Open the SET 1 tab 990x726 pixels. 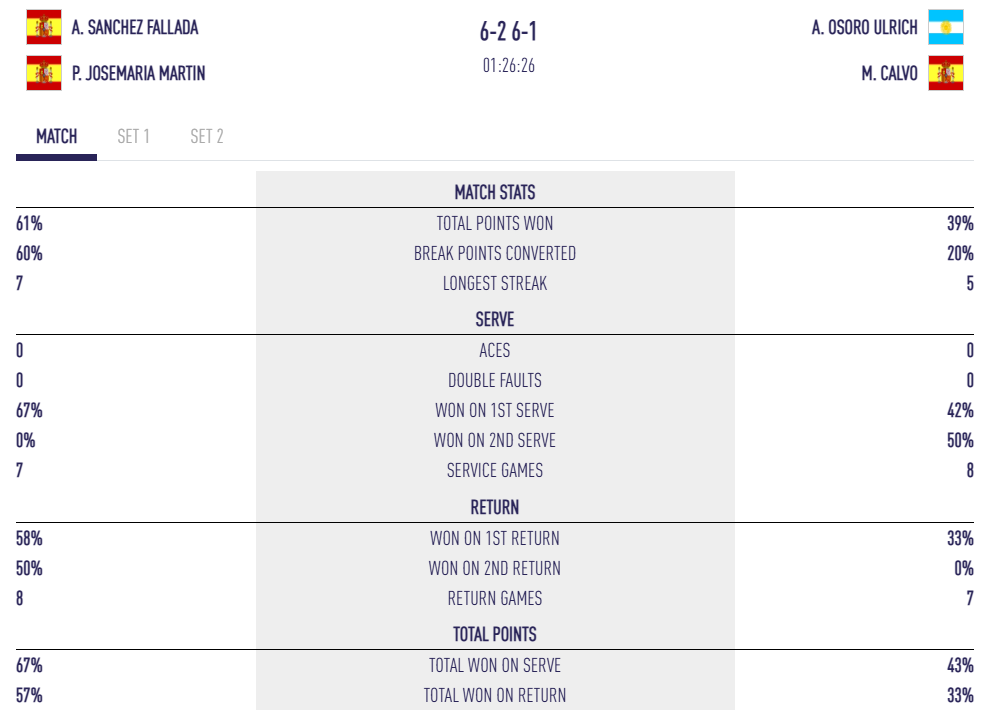pyautogui.click(x=133, y=137)
